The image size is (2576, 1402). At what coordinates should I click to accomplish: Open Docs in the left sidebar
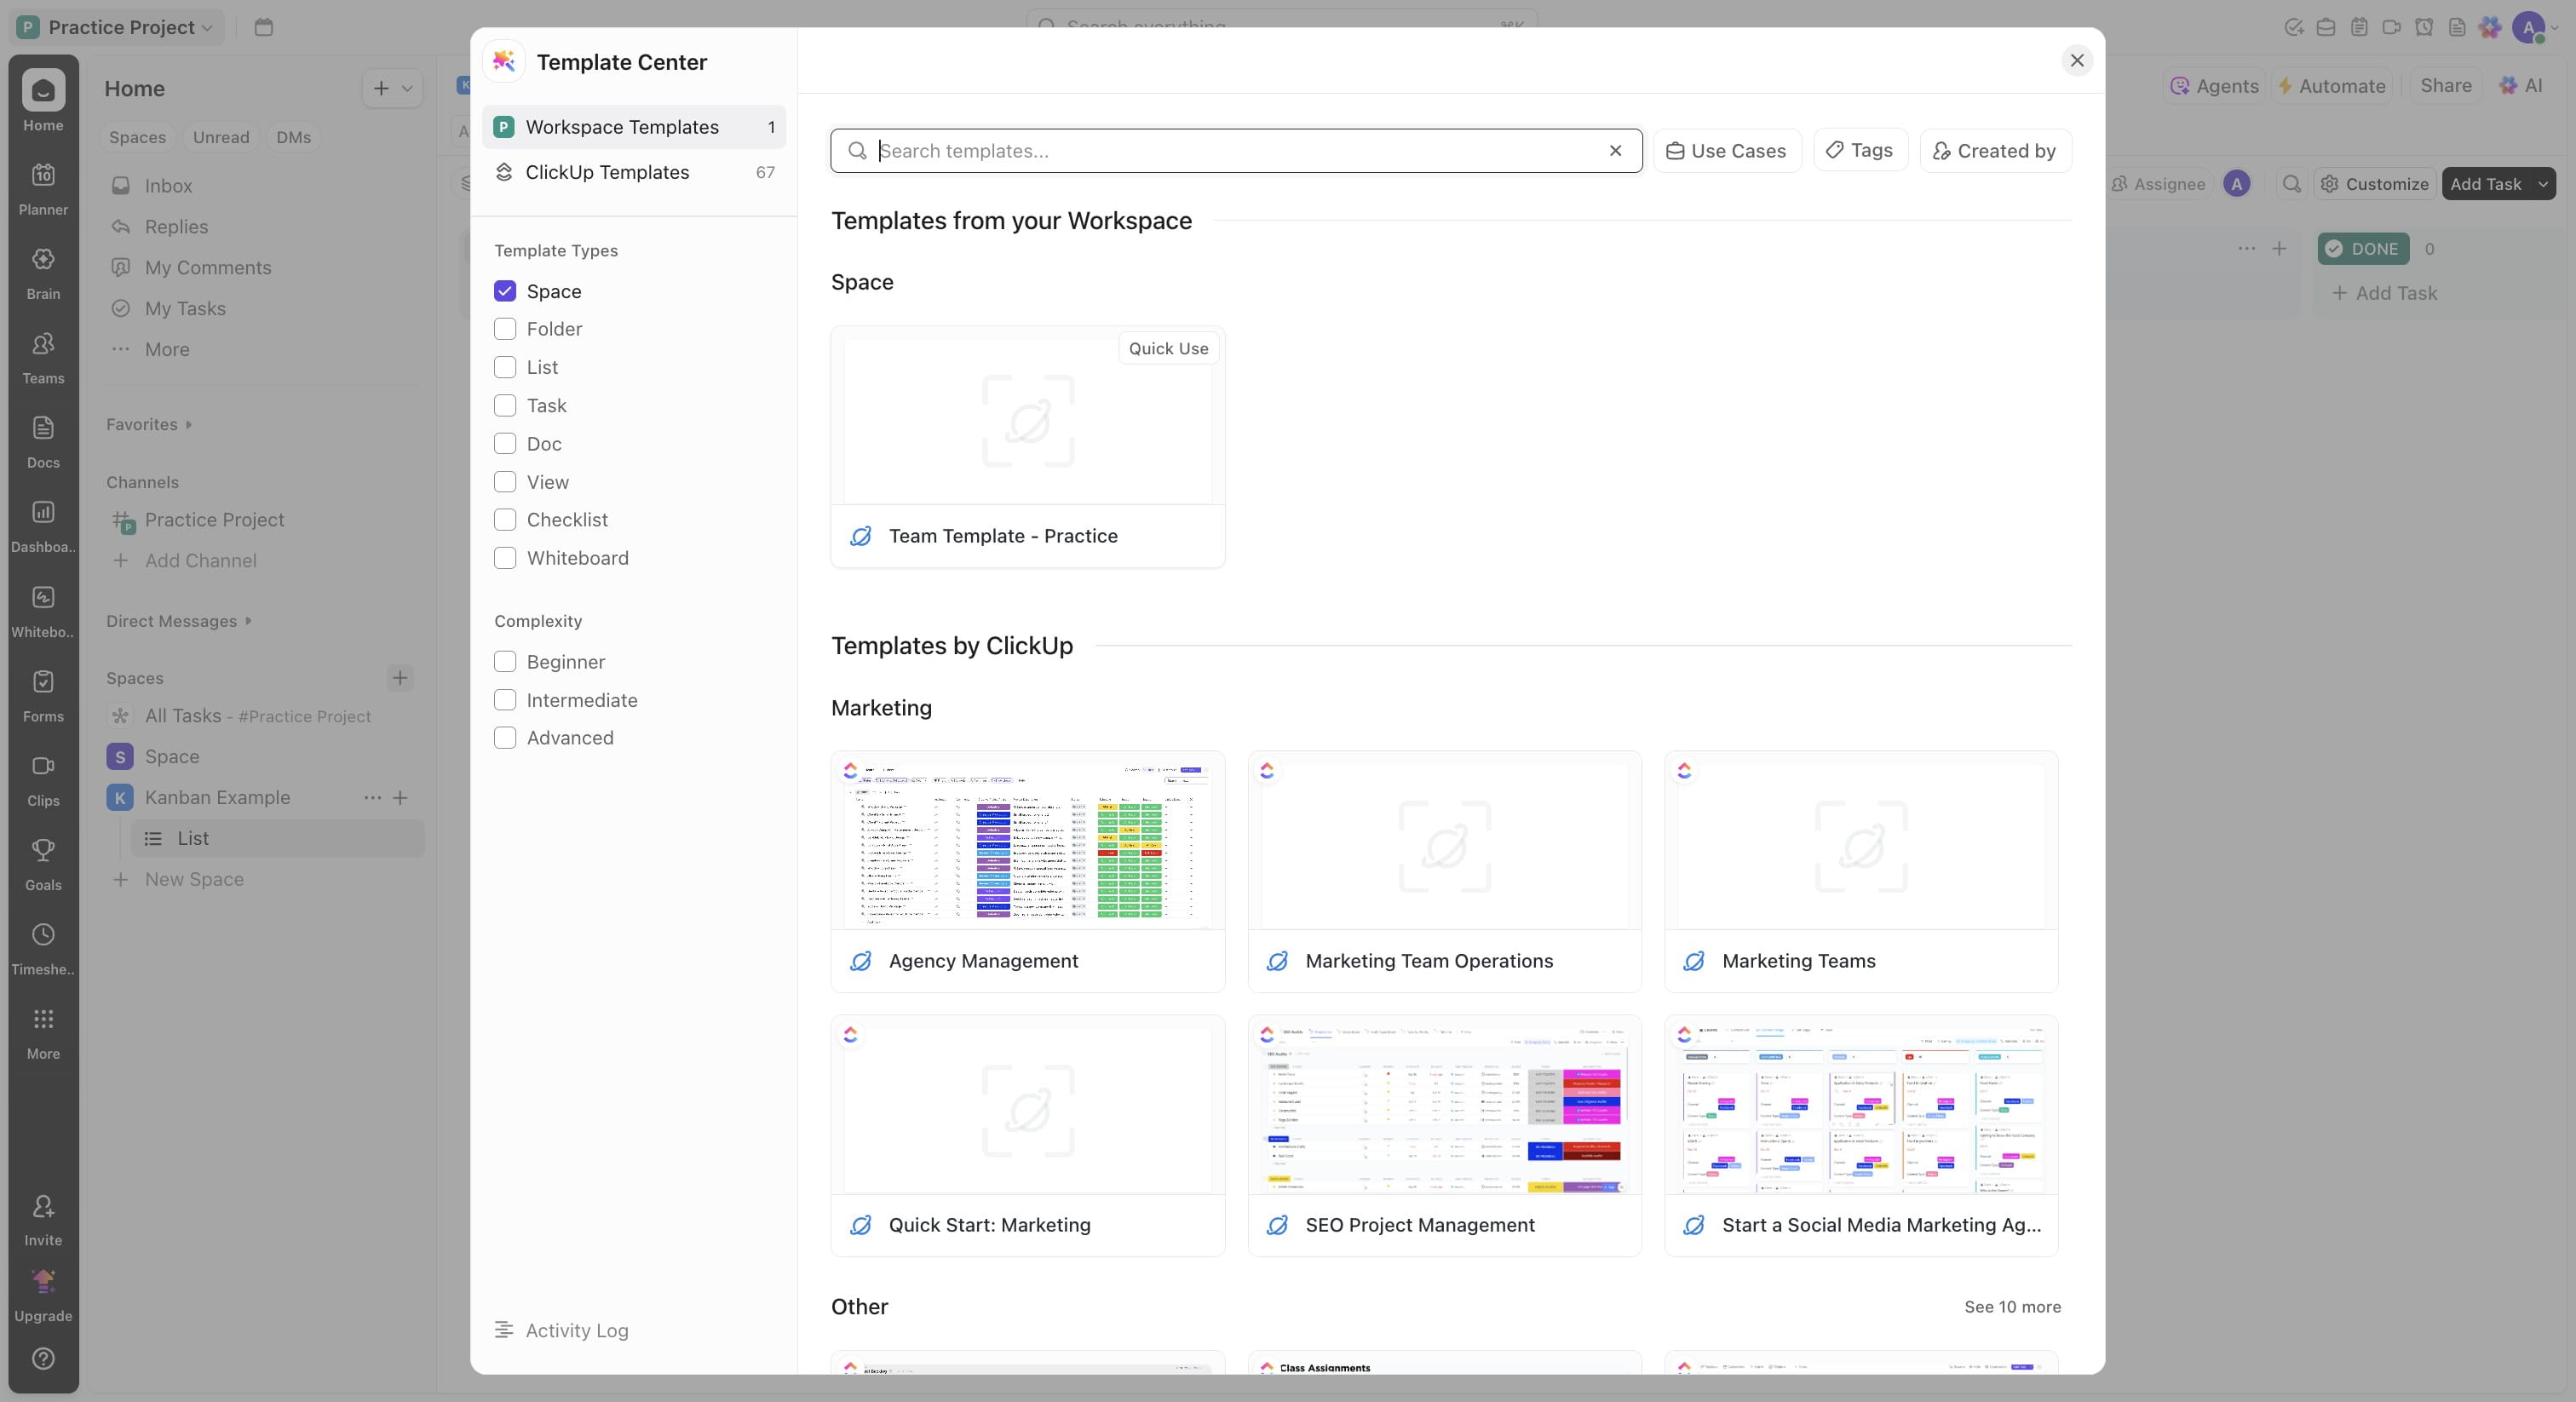point(43,441)
